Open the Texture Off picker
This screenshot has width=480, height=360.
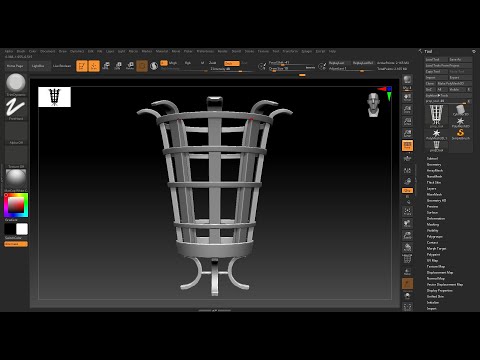[x=16, y=157]
